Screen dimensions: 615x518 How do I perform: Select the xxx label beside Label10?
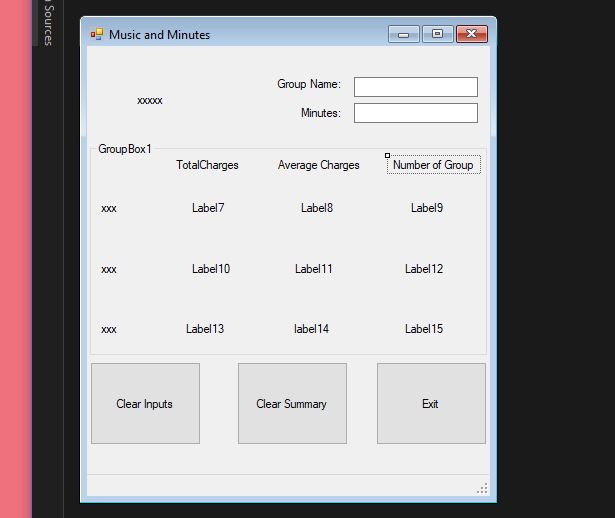pyautogui.click(x=109, y=270)
